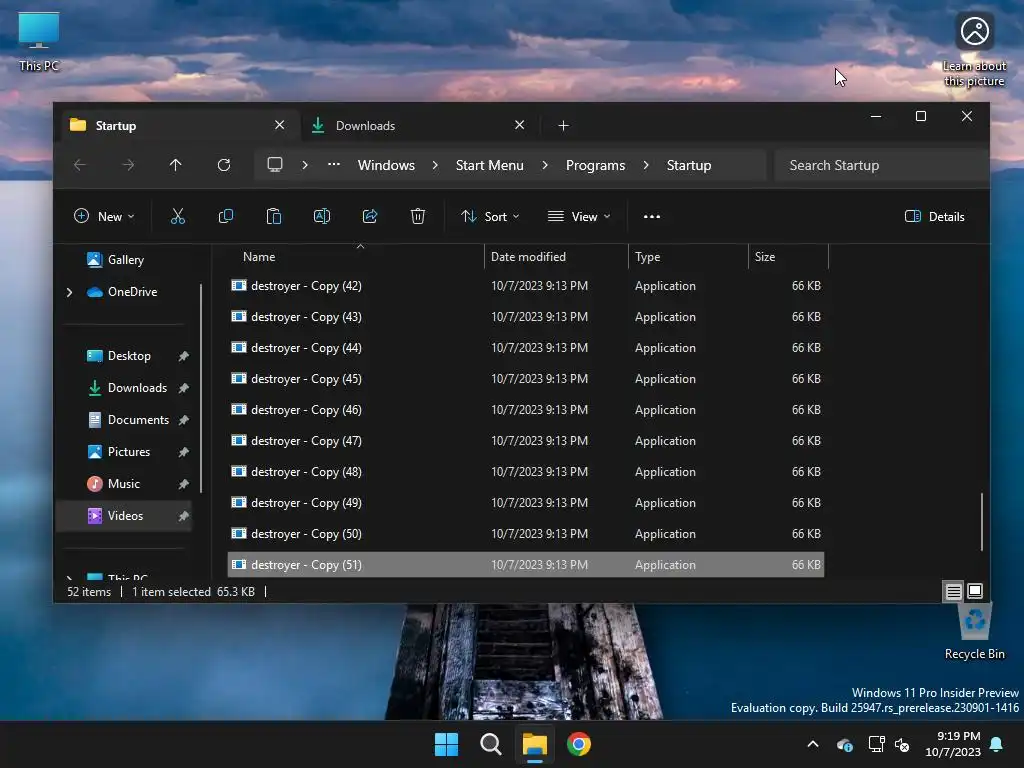
Task: Select file destroyer - Copy (42)
Action: pos(526,286)
